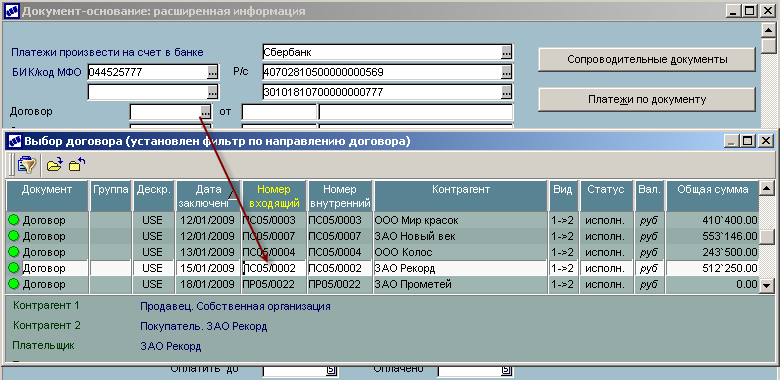Click green status circle of ЗАО Новый век row

point(14,236)
